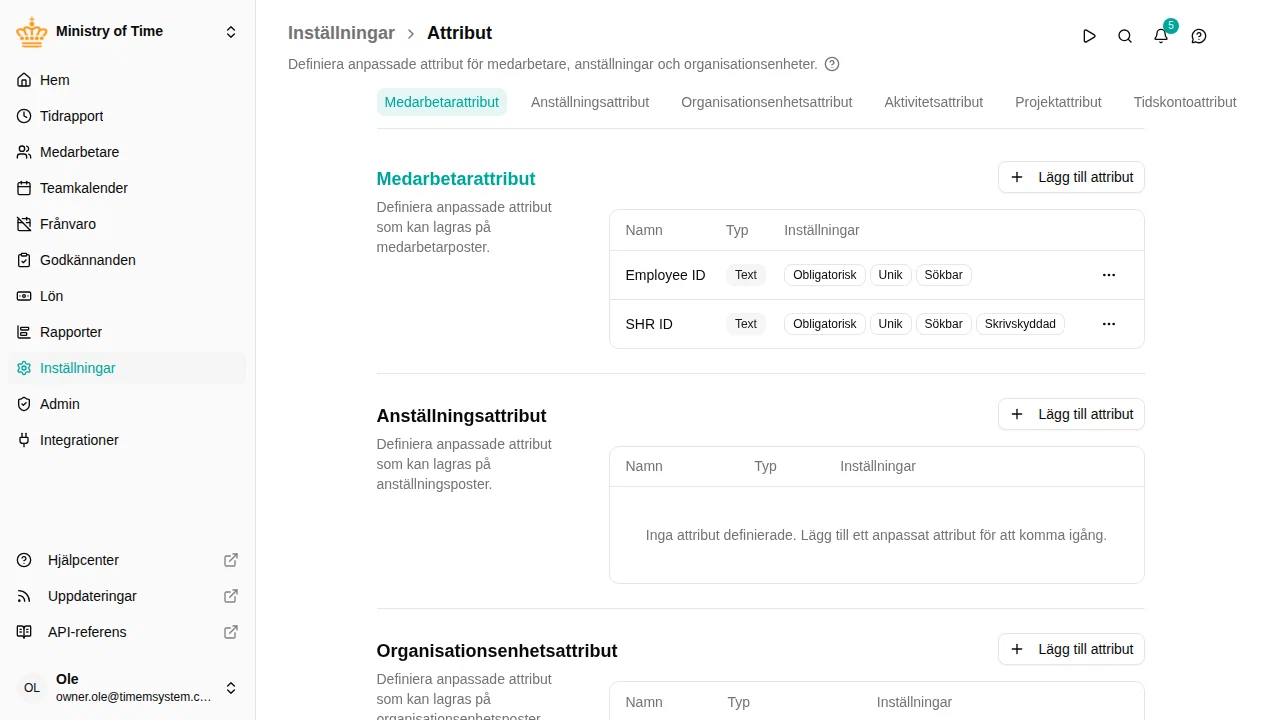This screenshot has width=1280, height=720.
Task: Add attribute under Anställningsattribut section
Action: 1071,414
